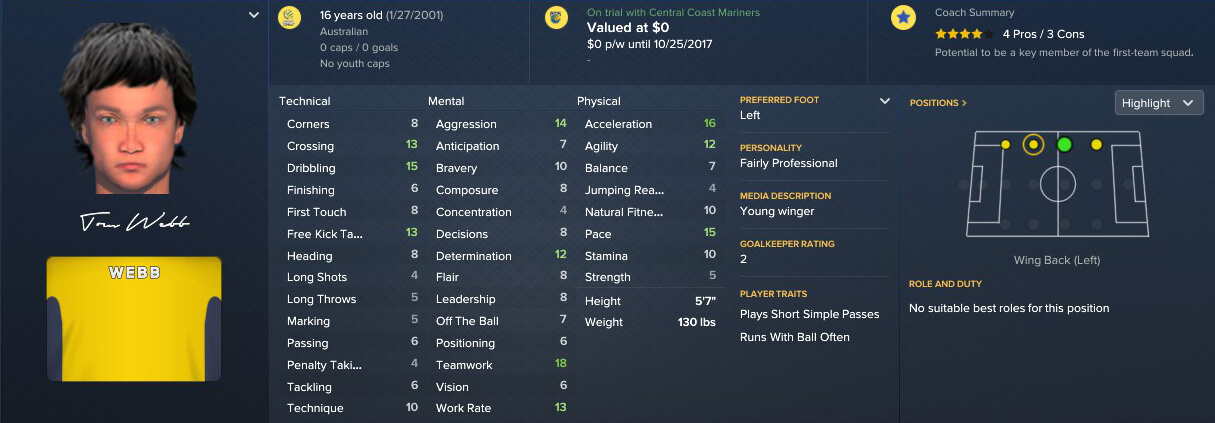
Task: Click the Coach Summary star icon
Action: pyautogui.click(x=904, y=17)
